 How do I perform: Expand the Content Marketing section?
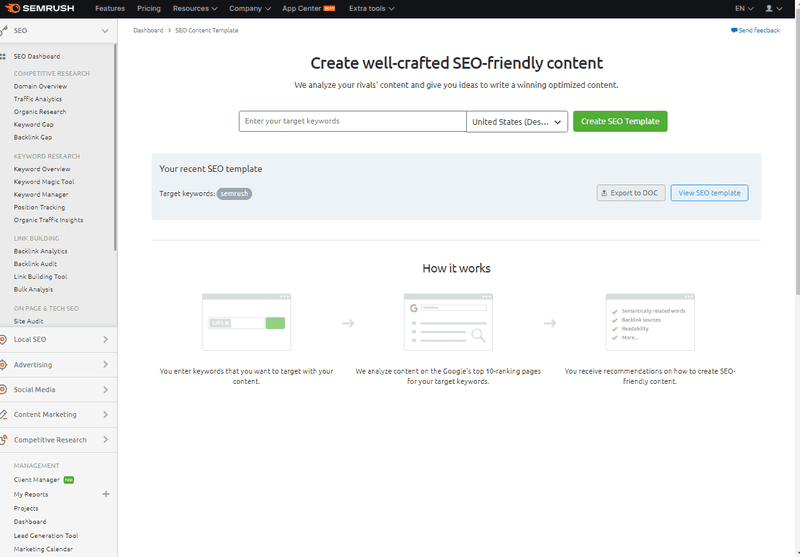[106, 415]
